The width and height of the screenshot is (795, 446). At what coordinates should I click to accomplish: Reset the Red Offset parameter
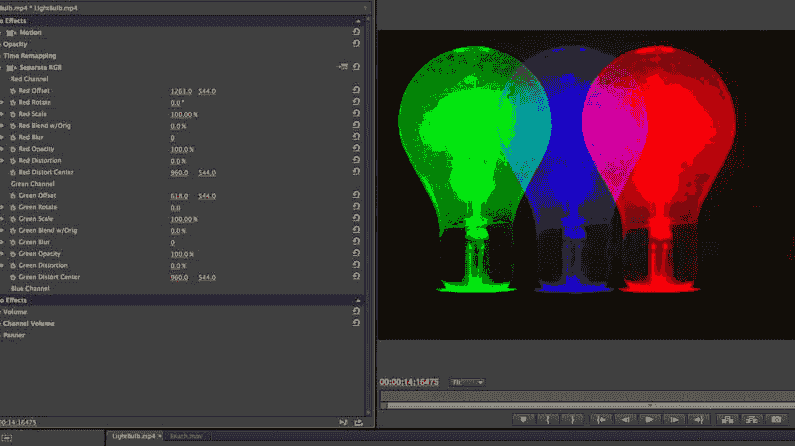(x=356, y=90)
